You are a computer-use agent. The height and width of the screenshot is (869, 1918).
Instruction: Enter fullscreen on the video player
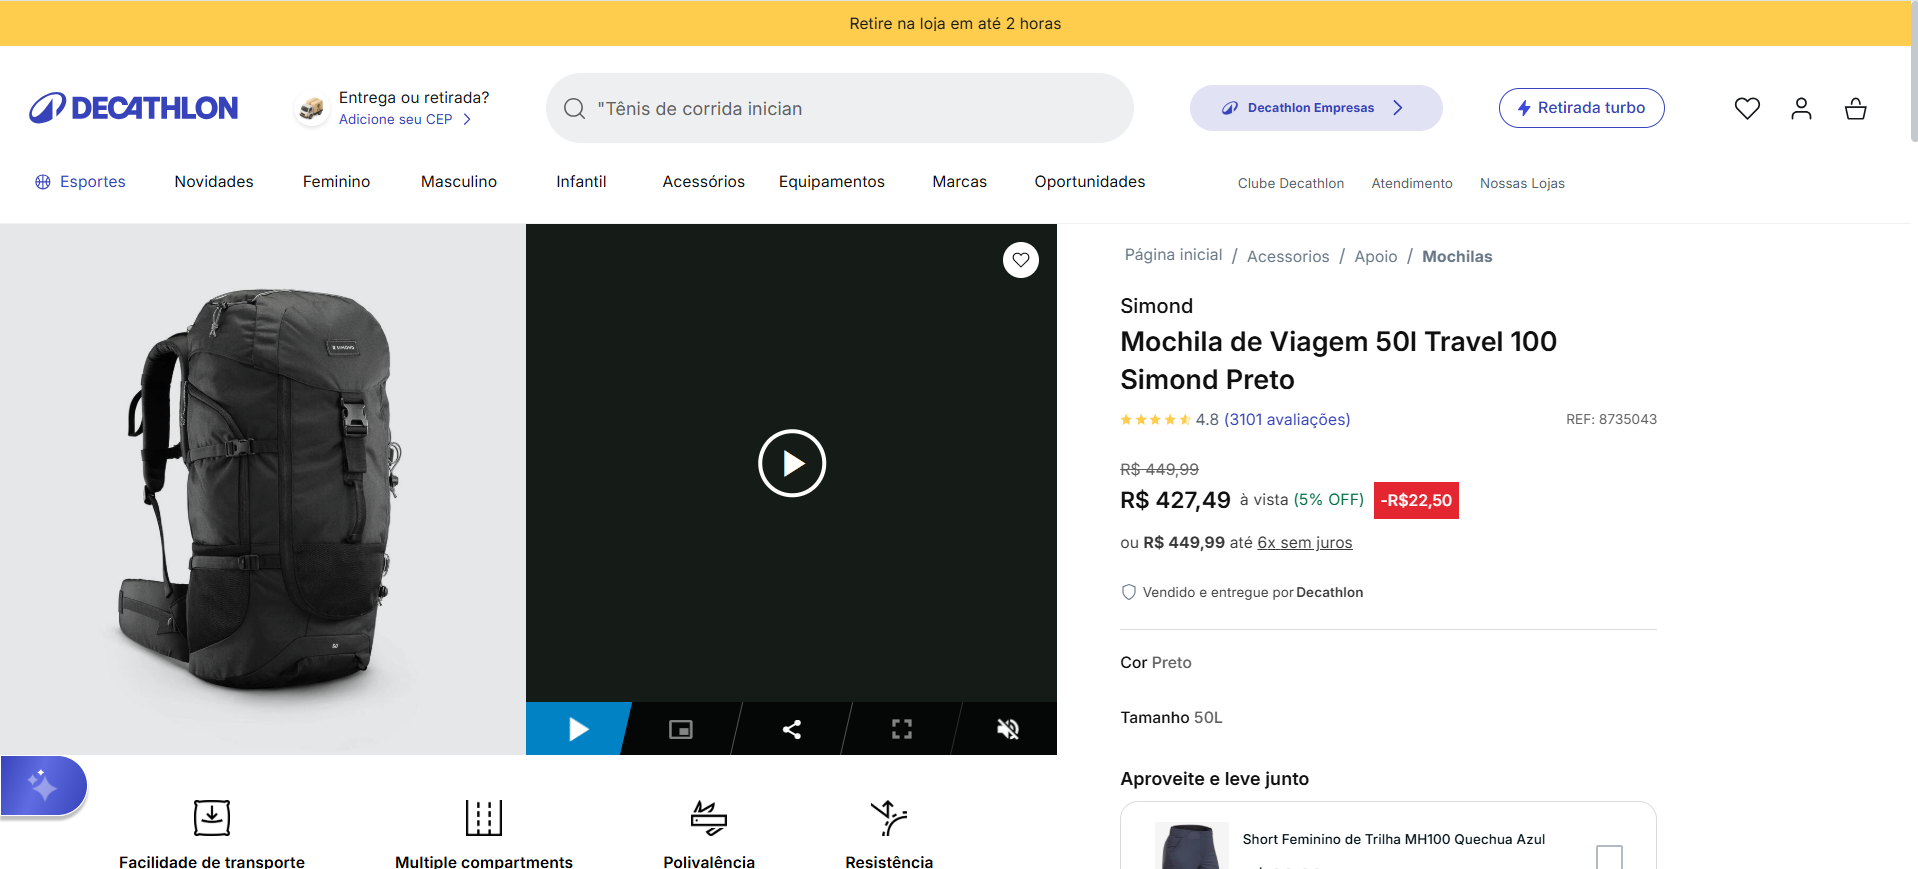(x=902, y=729)
